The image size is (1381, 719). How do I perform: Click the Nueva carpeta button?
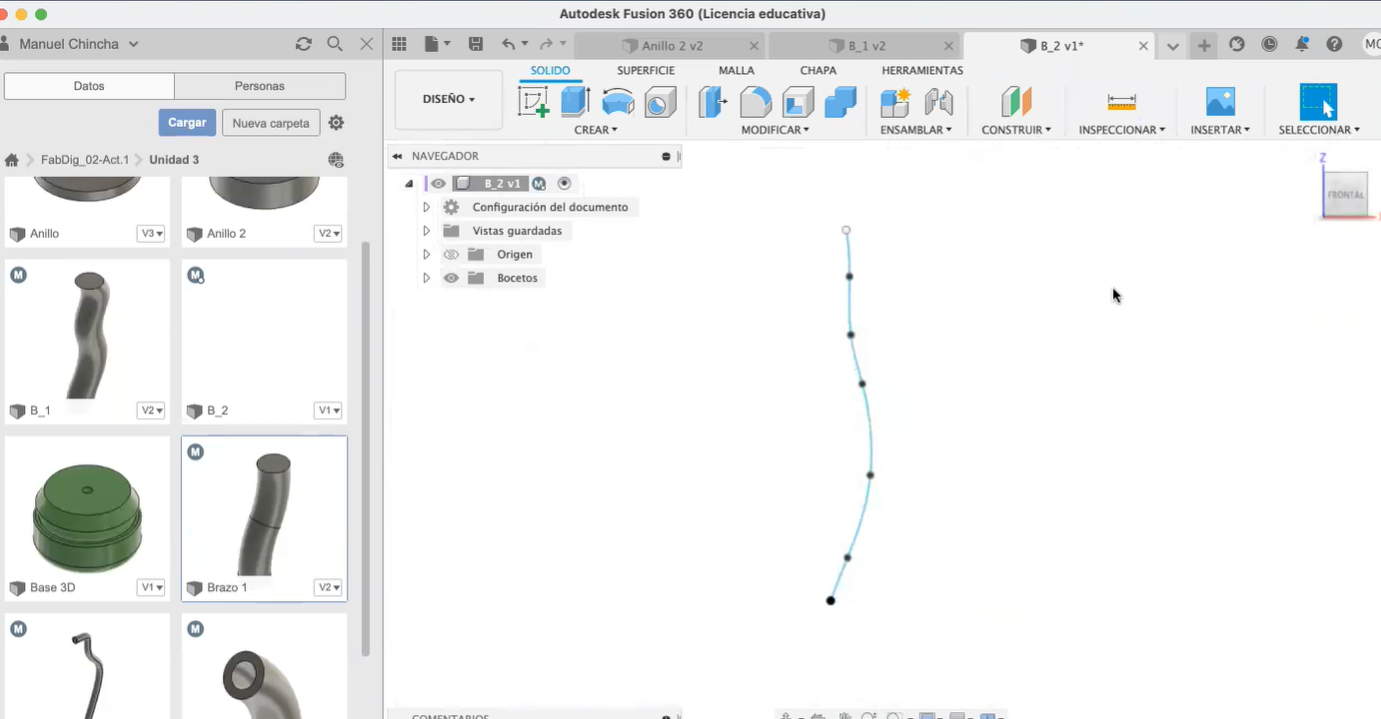tap(270, 122)
